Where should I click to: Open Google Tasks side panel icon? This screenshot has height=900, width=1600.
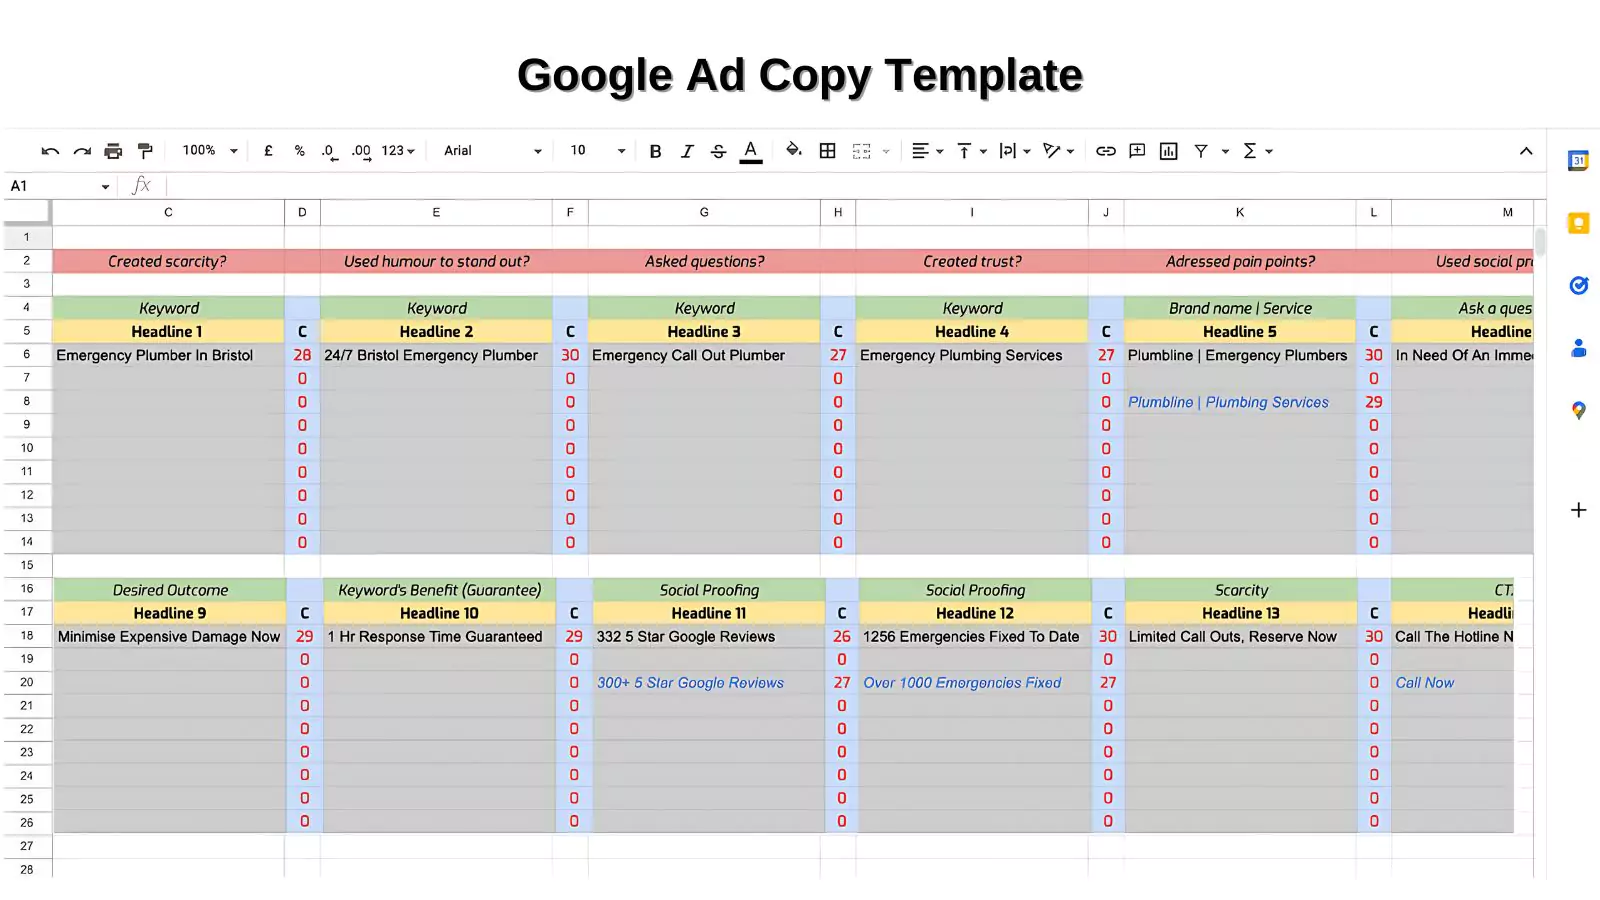point(1578,285)
